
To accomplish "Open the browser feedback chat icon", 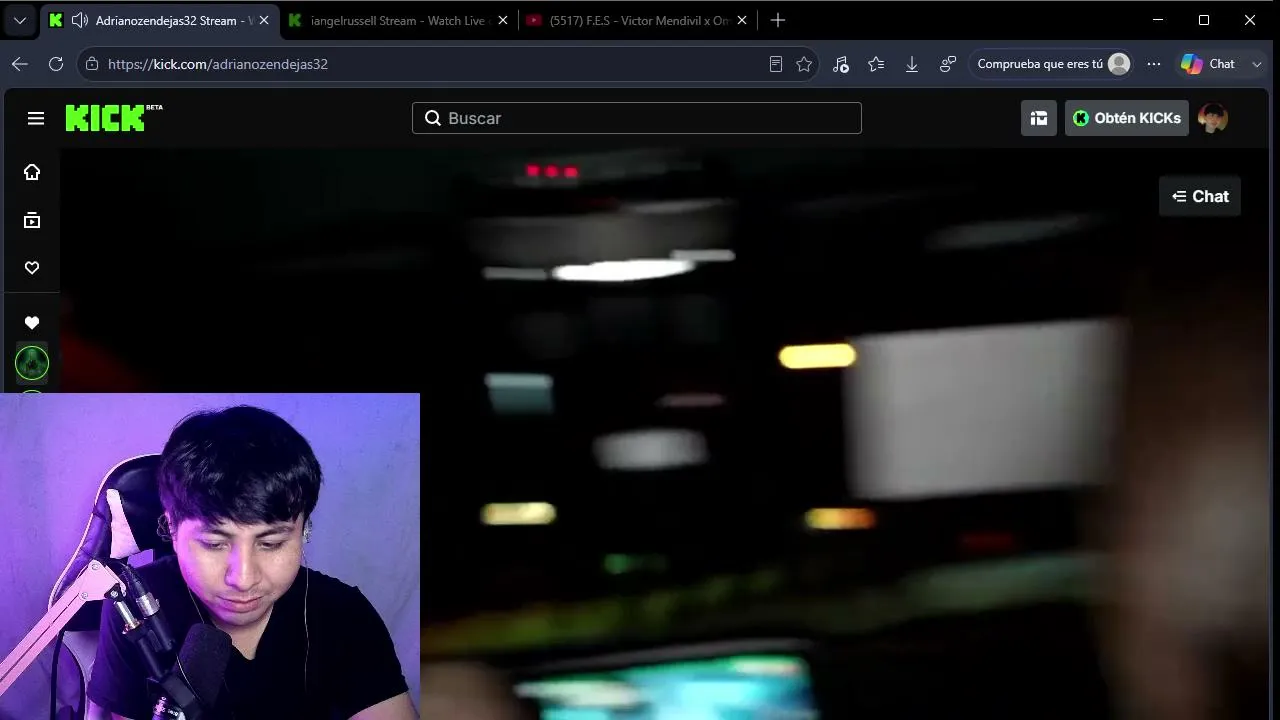I will point(948,64).
